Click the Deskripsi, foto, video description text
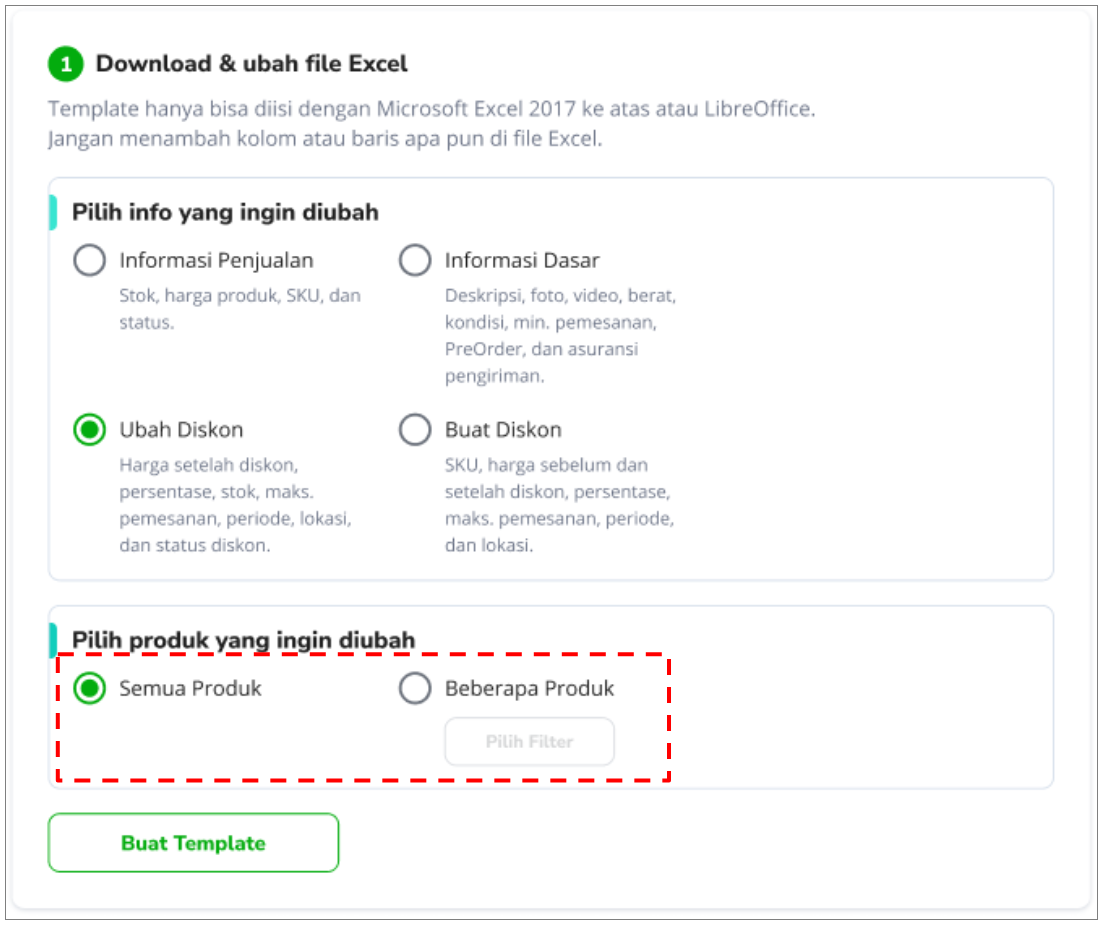Image resolution: width=1103 pixels, height=927 pixels. point(561,335)
